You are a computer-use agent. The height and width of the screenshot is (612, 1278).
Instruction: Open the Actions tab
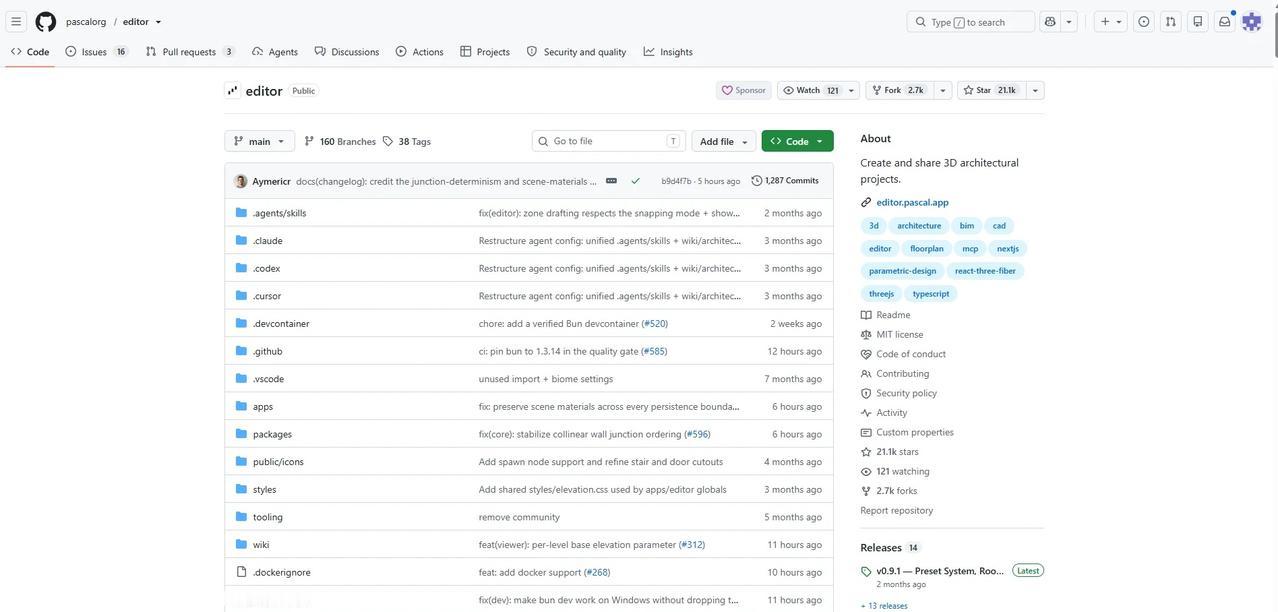coord(420,52)
